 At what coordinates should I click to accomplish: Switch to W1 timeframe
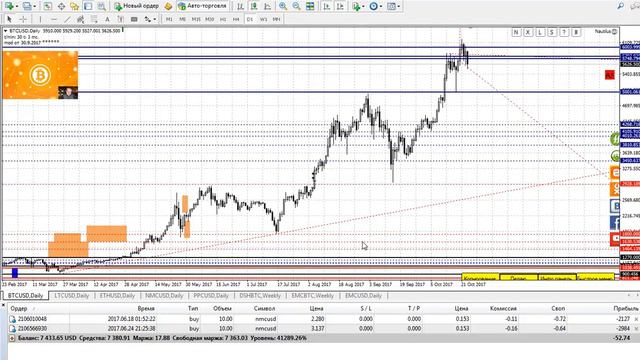[263, 19]
